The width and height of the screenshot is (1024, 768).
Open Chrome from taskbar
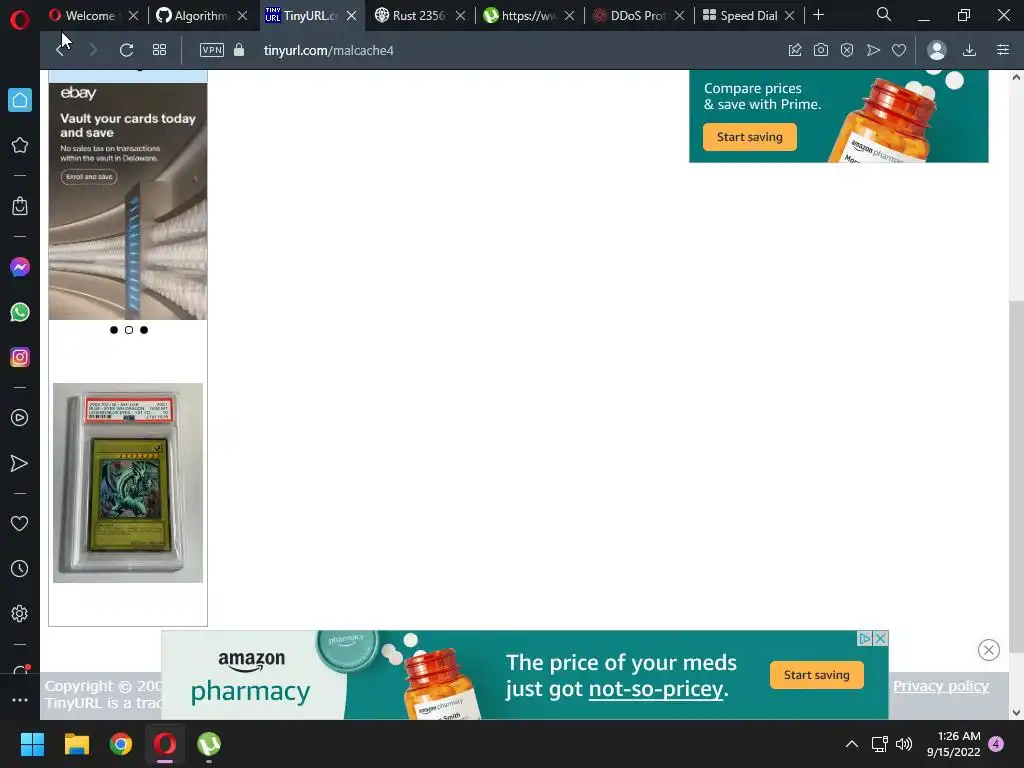pos(121,744)
